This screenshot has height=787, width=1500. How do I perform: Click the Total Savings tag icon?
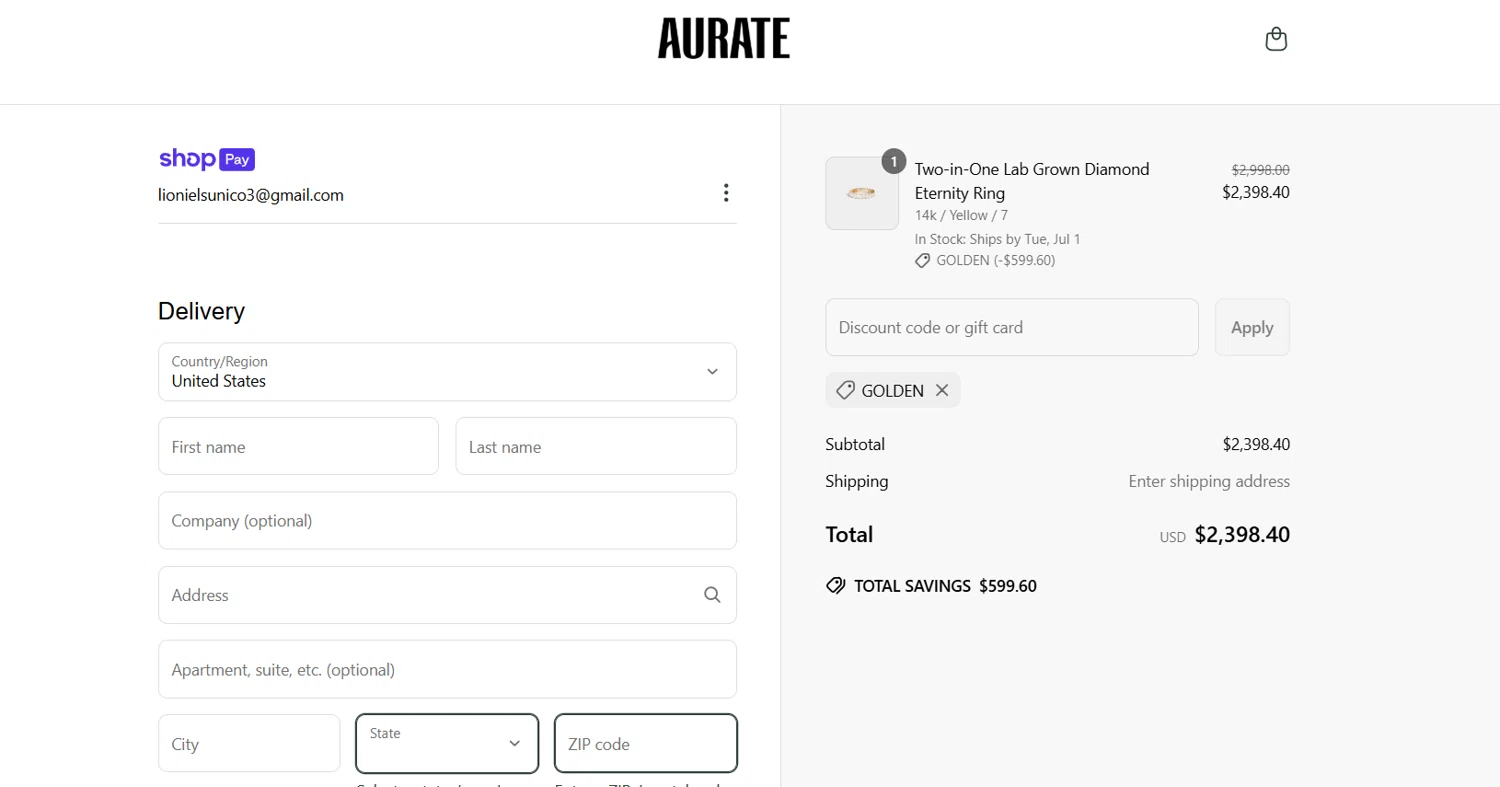[x=836, y=585]
